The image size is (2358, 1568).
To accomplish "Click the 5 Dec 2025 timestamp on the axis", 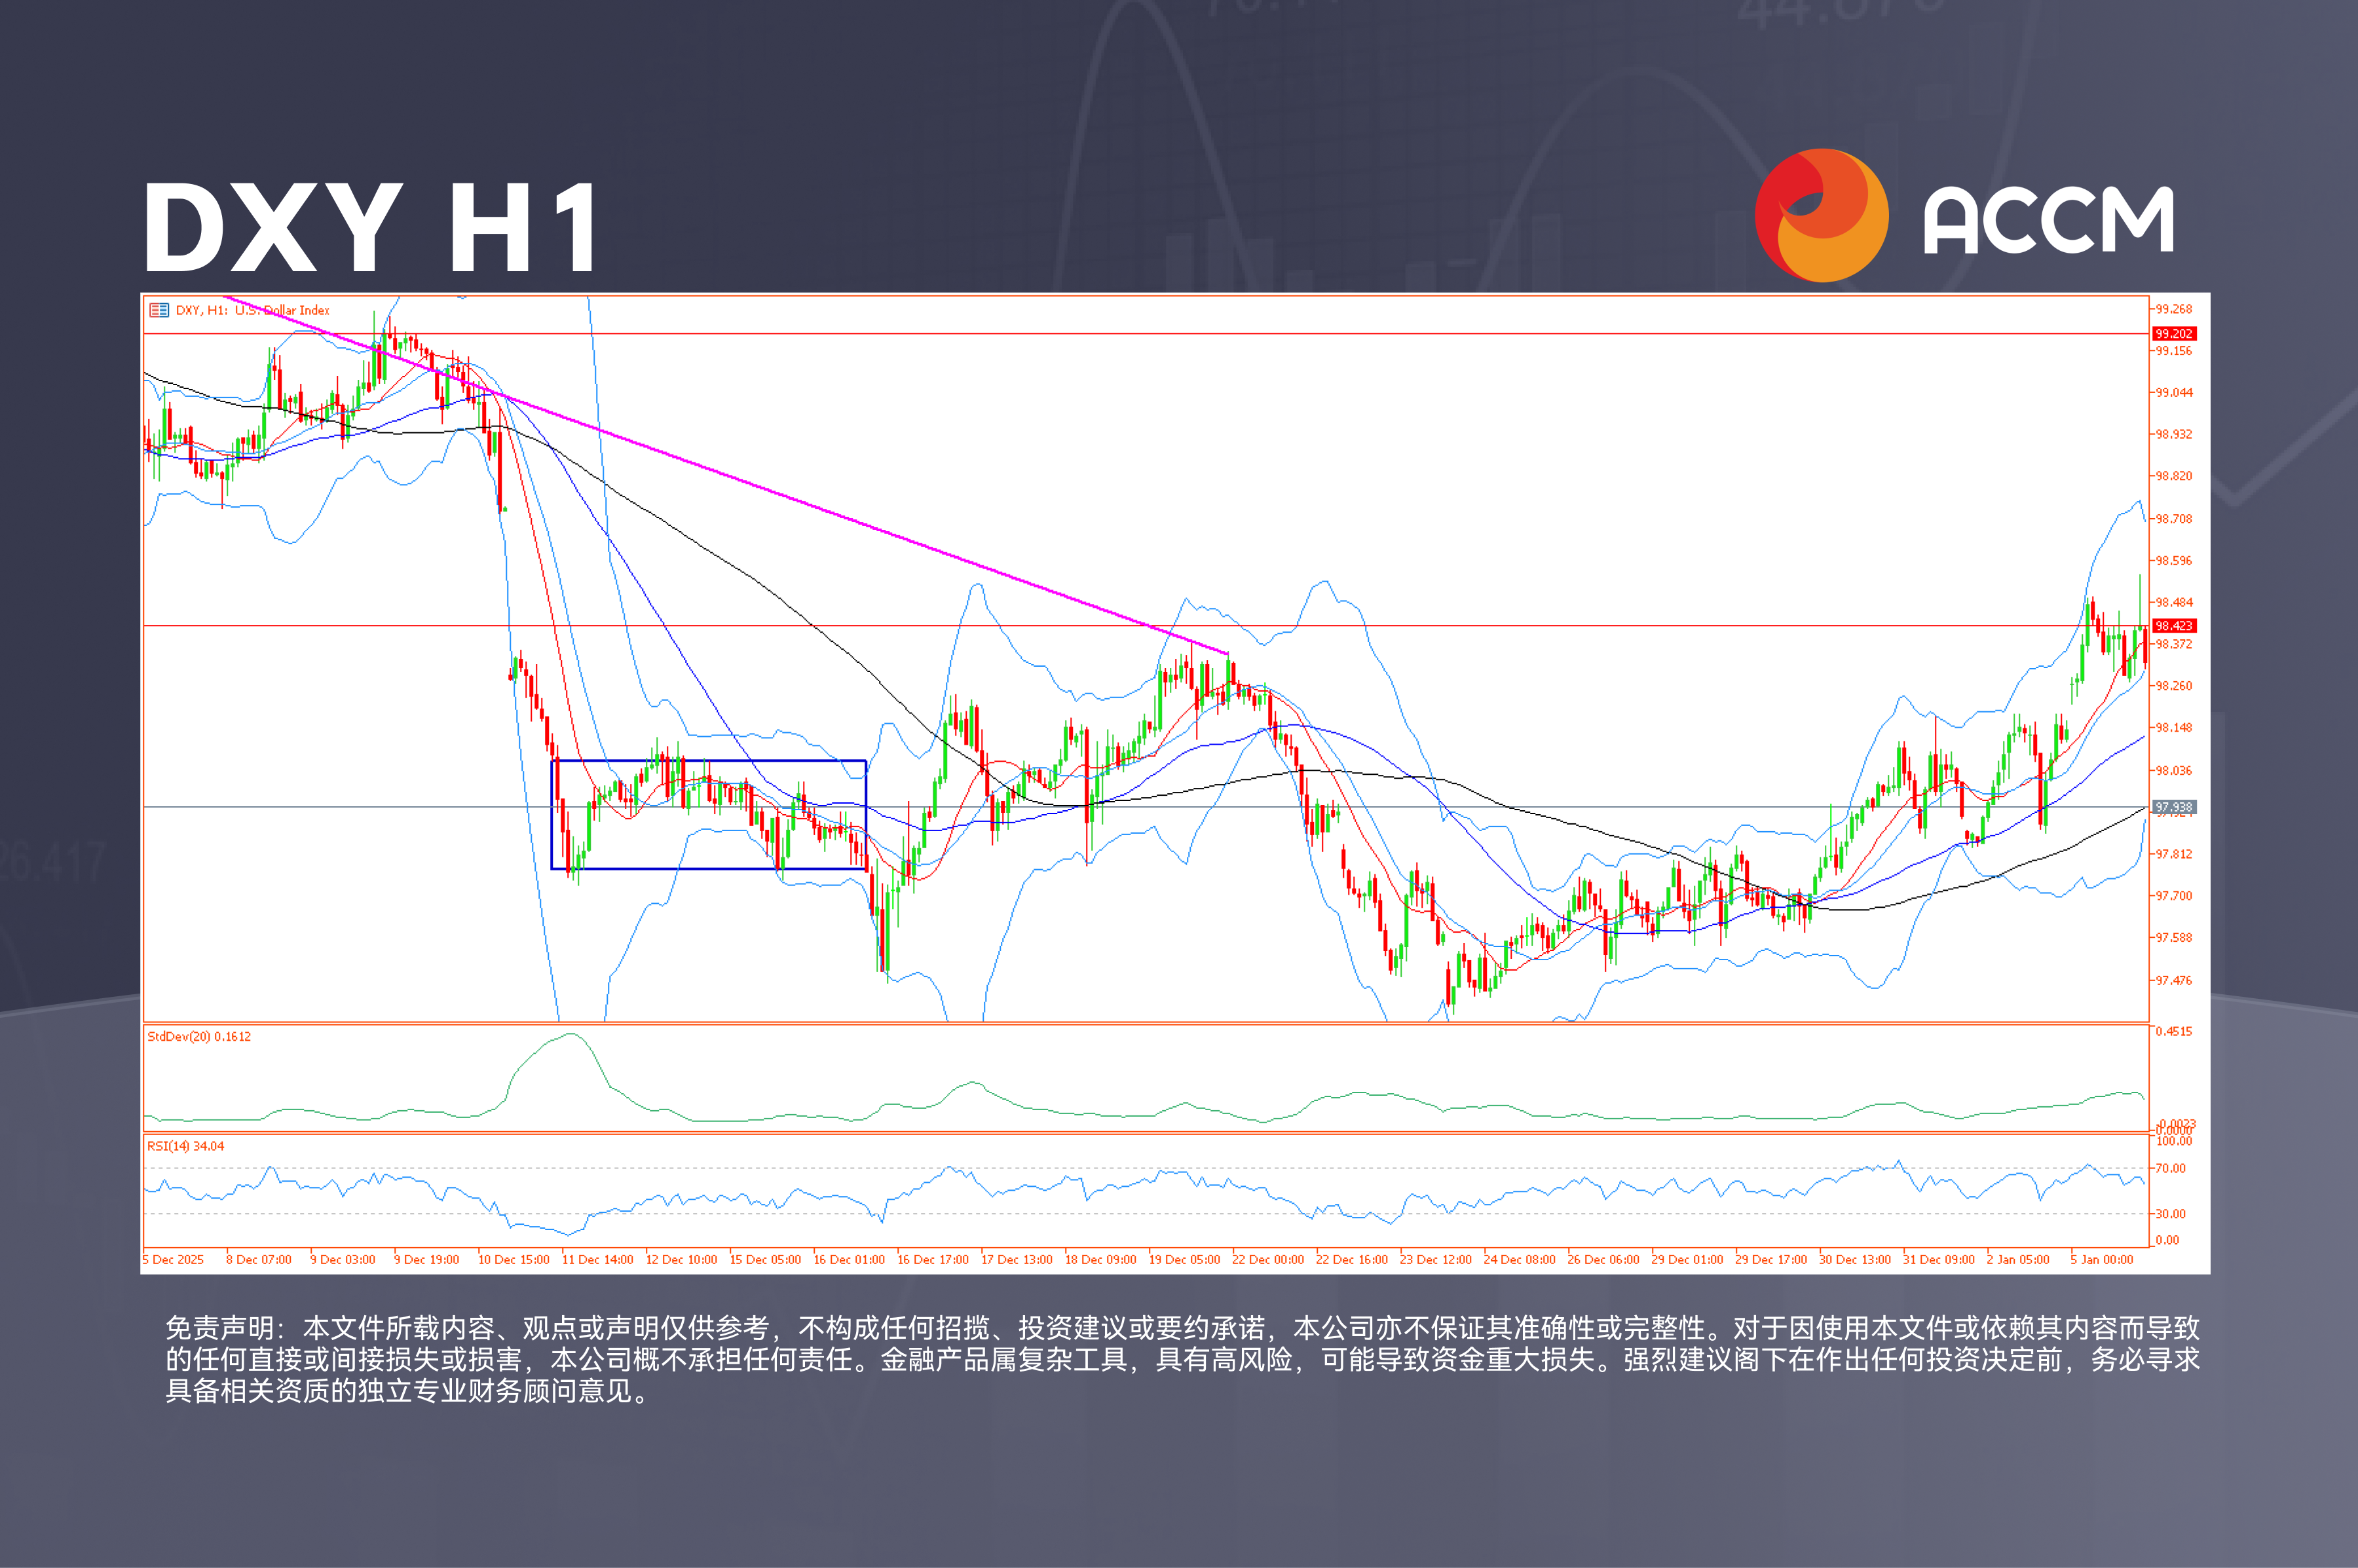I will (x=172, y=1260).
